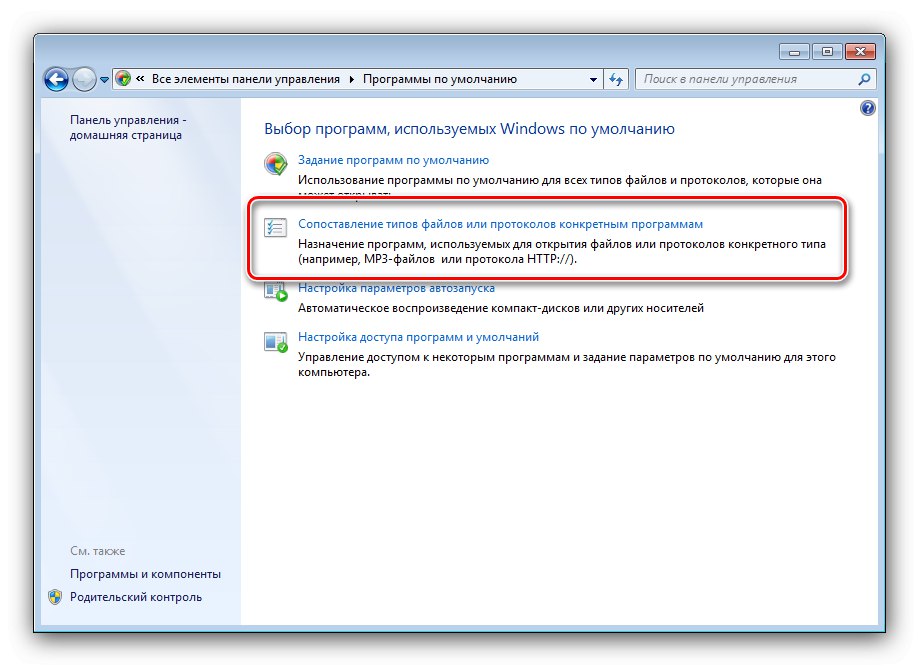This screenshot has height=666, width=919.
Task: Open 'Панель управления - домашняя страница' link
Action: tap(128, 127)
